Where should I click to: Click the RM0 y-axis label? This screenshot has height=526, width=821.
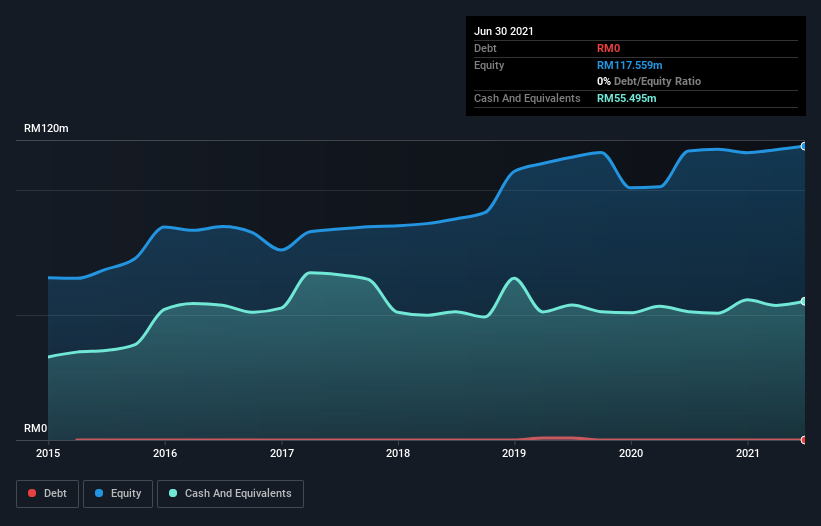point(36,428)
